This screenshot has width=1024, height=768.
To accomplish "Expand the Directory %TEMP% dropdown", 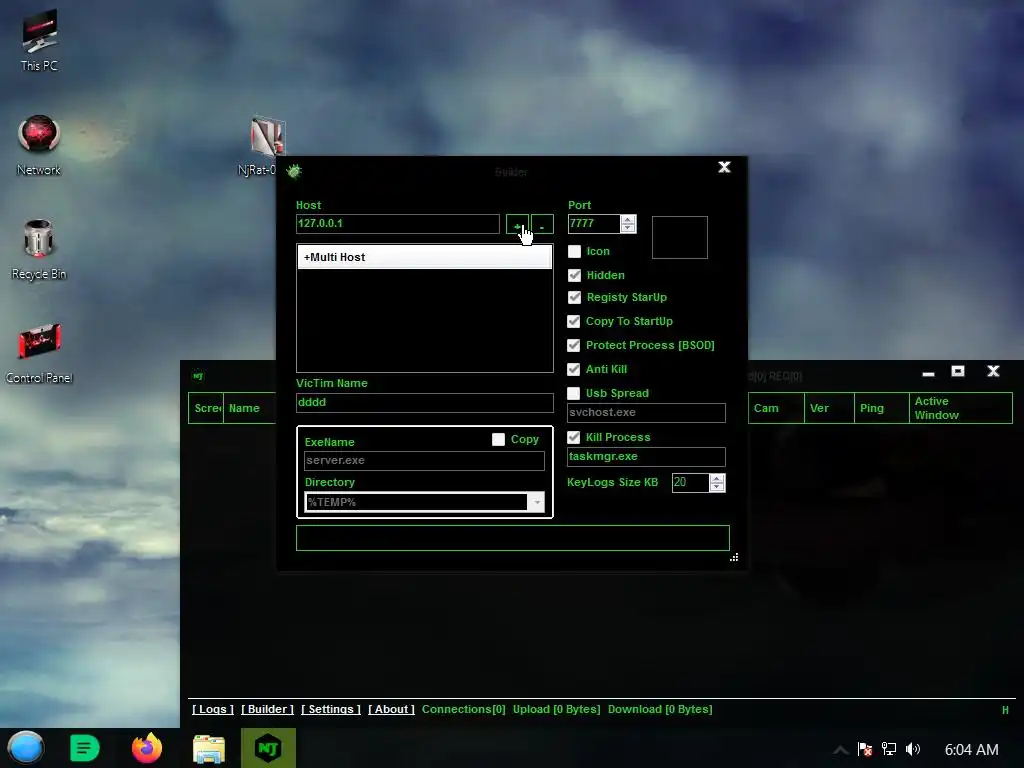I will (x=536, y=502).
